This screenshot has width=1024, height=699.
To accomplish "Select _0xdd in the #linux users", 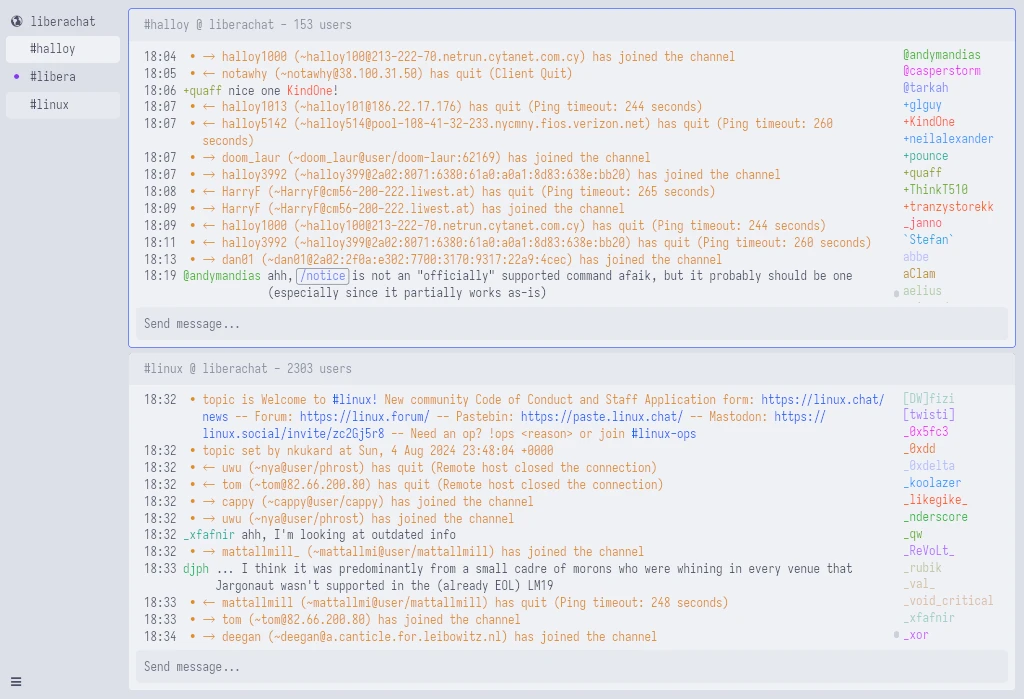I will (919, 449).
